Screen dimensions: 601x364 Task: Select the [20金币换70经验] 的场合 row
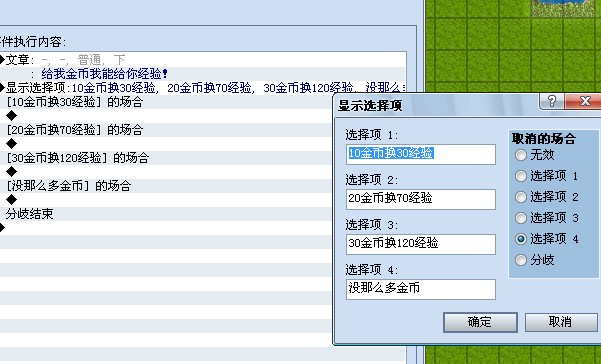[x=166, y=130]
